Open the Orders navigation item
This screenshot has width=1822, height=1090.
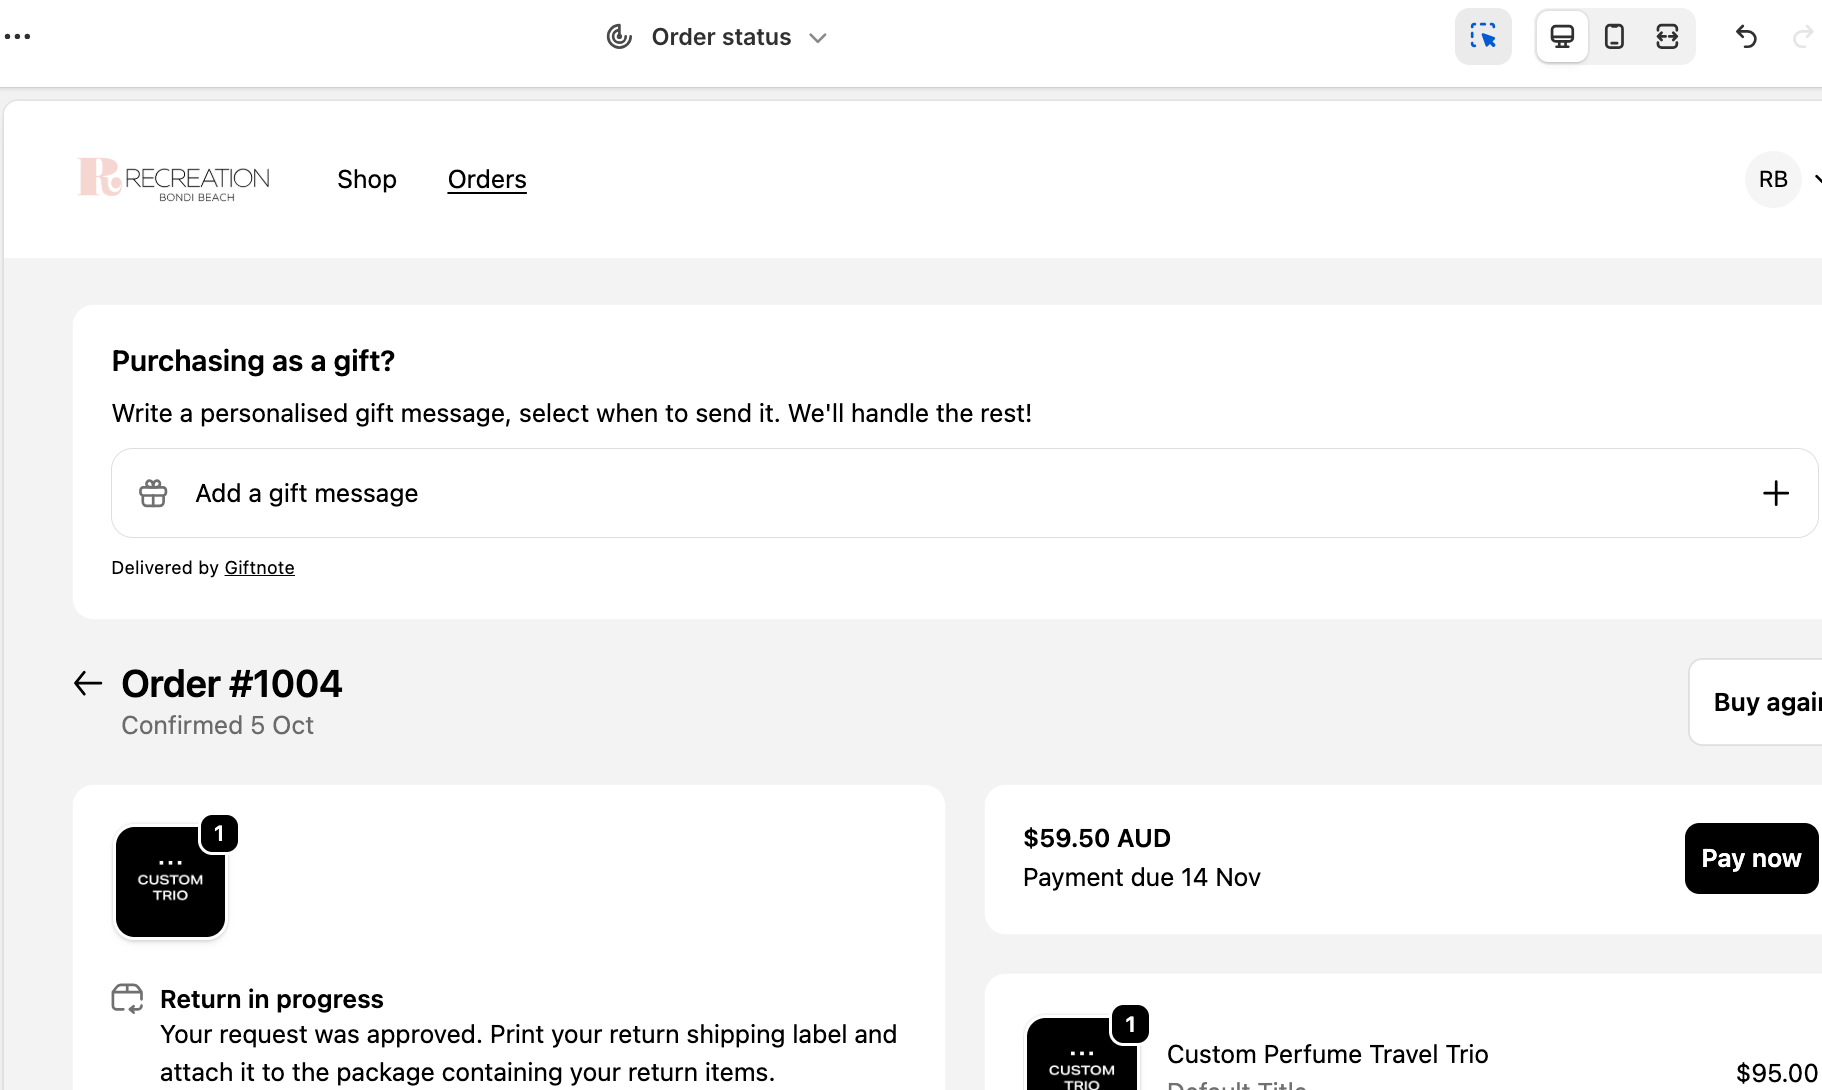(x=487, y=179)
